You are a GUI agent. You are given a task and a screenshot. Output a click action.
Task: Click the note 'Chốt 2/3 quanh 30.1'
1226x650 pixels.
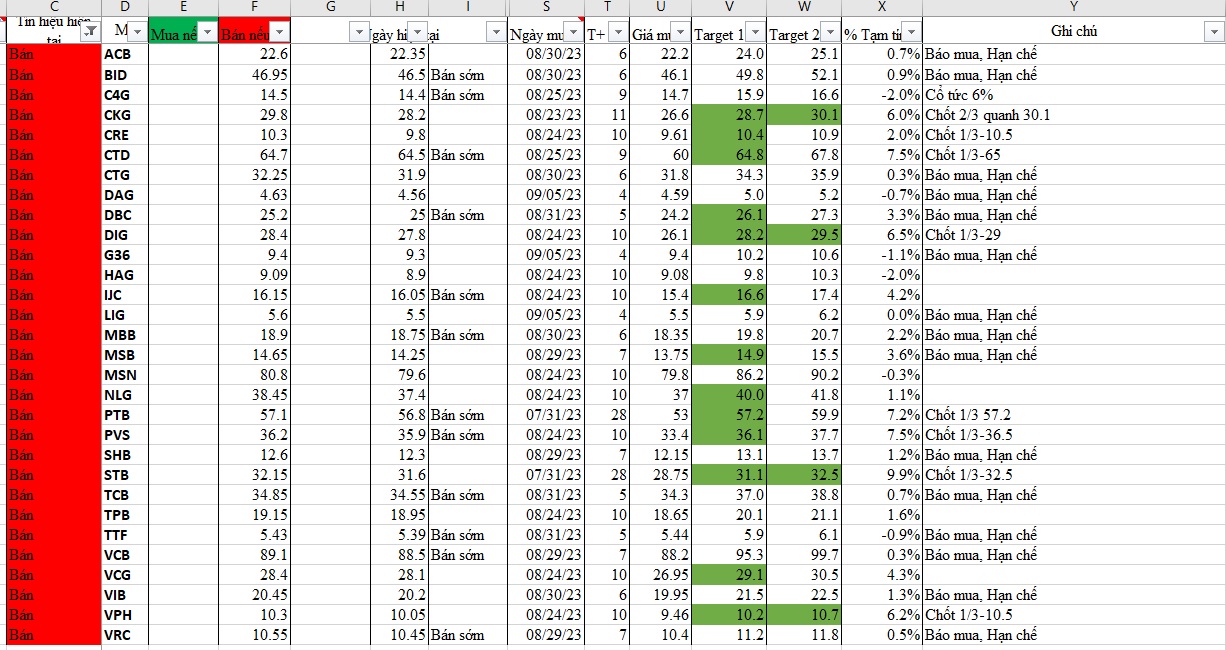click(987, 115)
